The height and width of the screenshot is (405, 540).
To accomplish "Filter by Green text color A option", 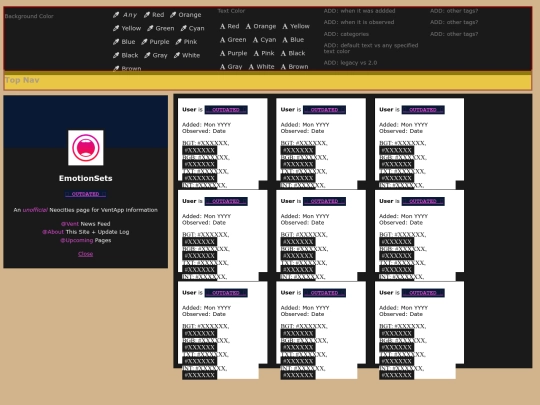I will click(x=233, y=40).
